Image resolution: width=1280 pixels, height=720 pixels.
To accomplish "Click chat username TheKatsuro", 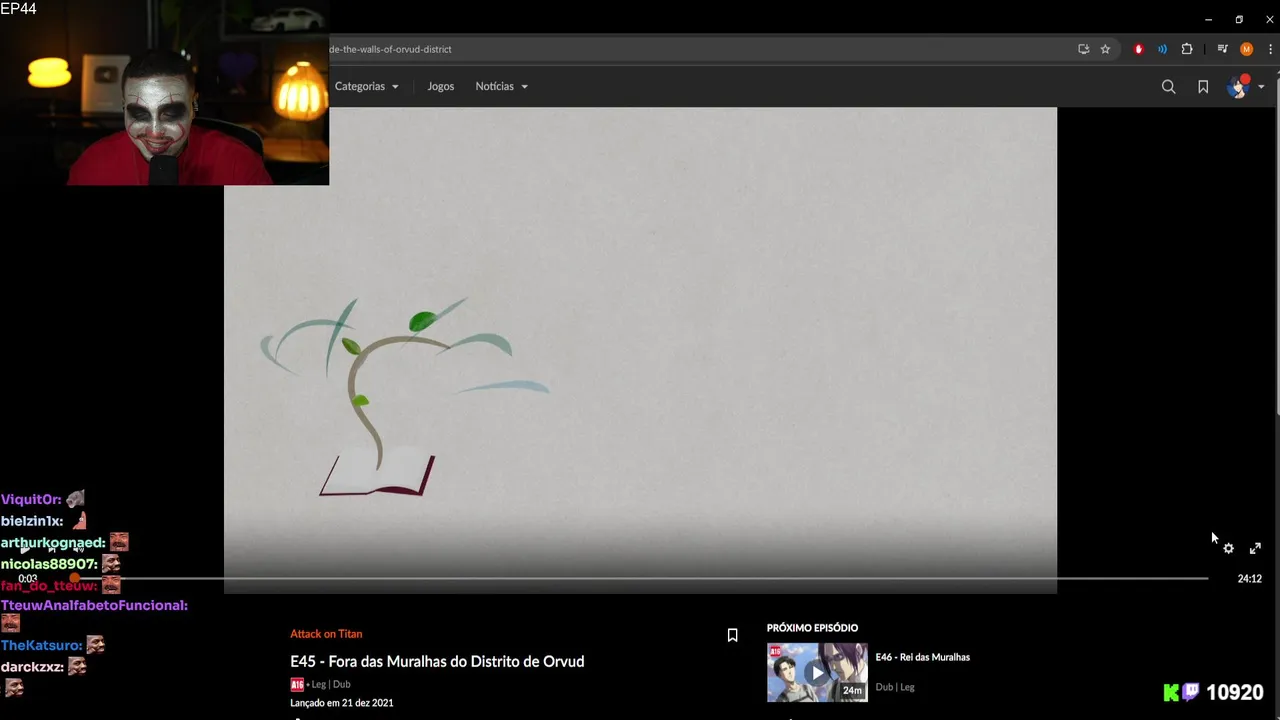I will coord(41,645).
